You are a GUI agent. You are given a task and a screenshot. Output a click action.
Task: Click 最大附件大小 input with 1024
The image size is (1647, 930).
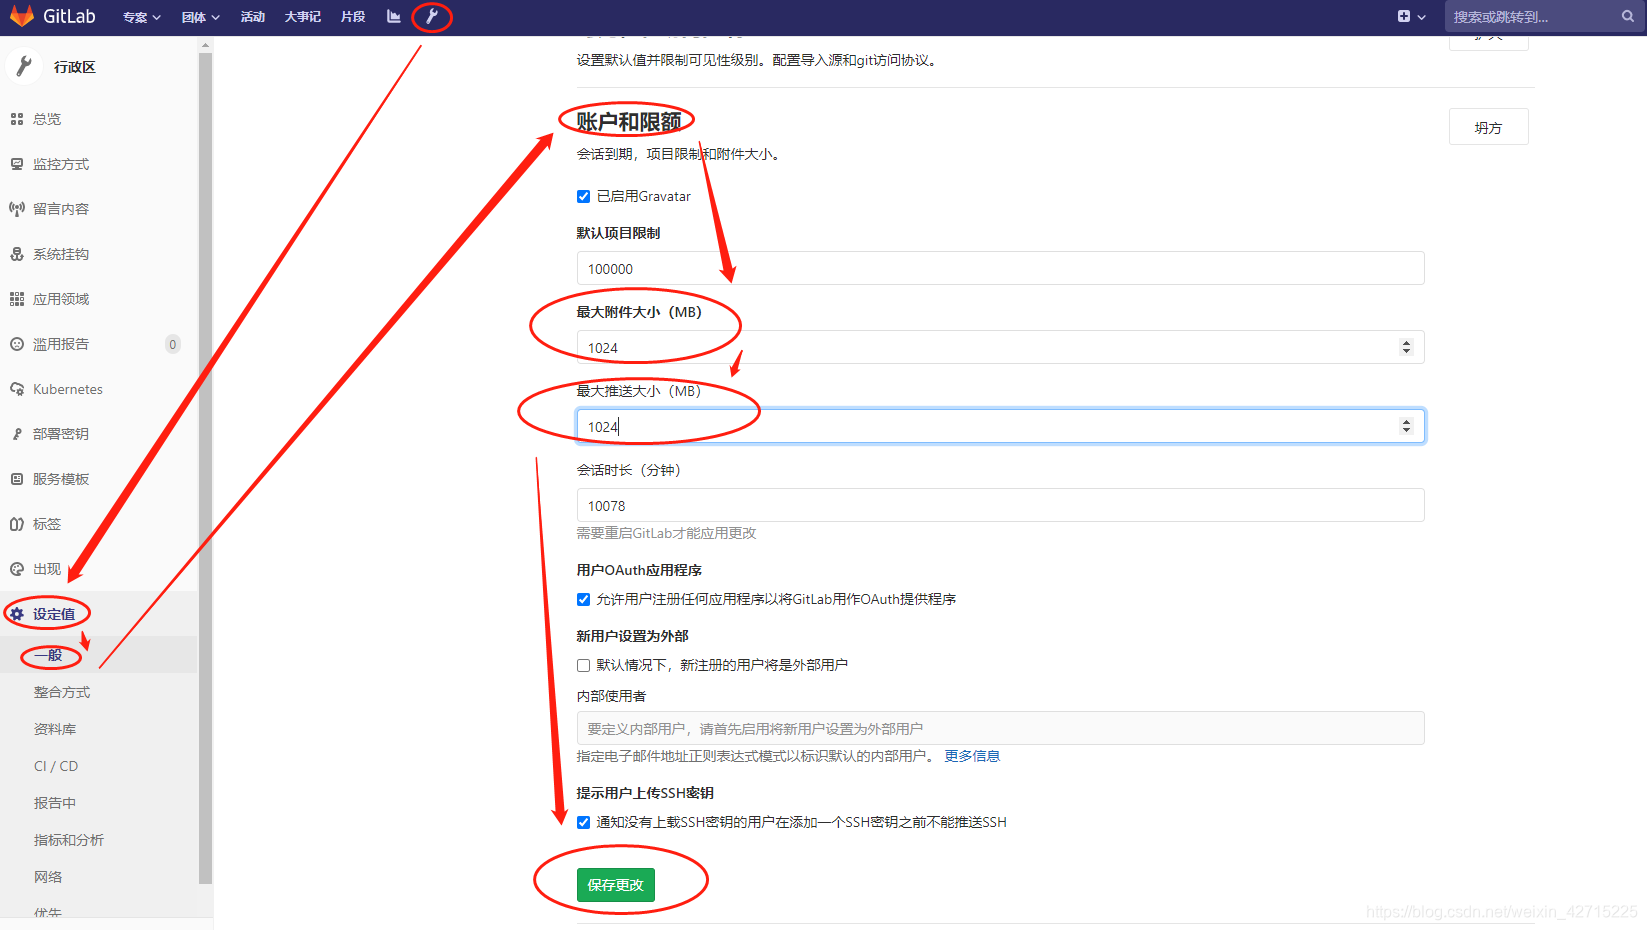(1000, 347)
